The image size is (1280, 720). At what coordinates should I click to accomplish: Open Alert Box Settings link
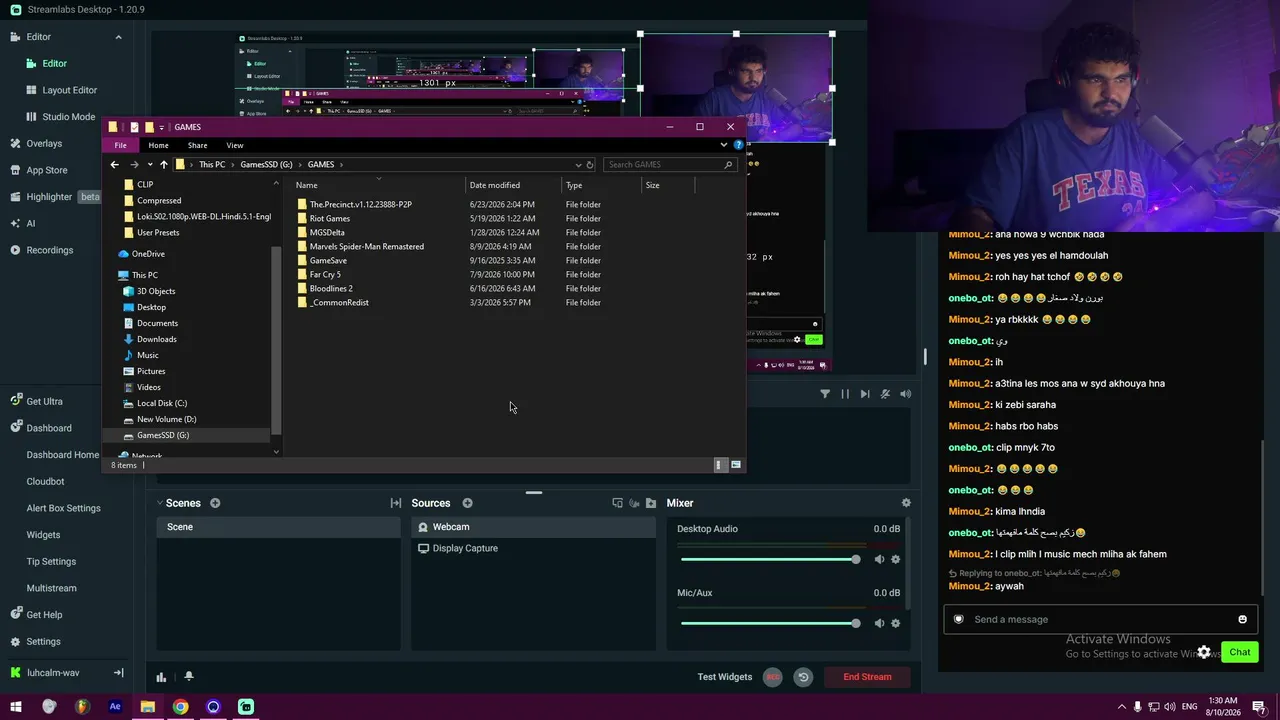(x=63, y=508)
